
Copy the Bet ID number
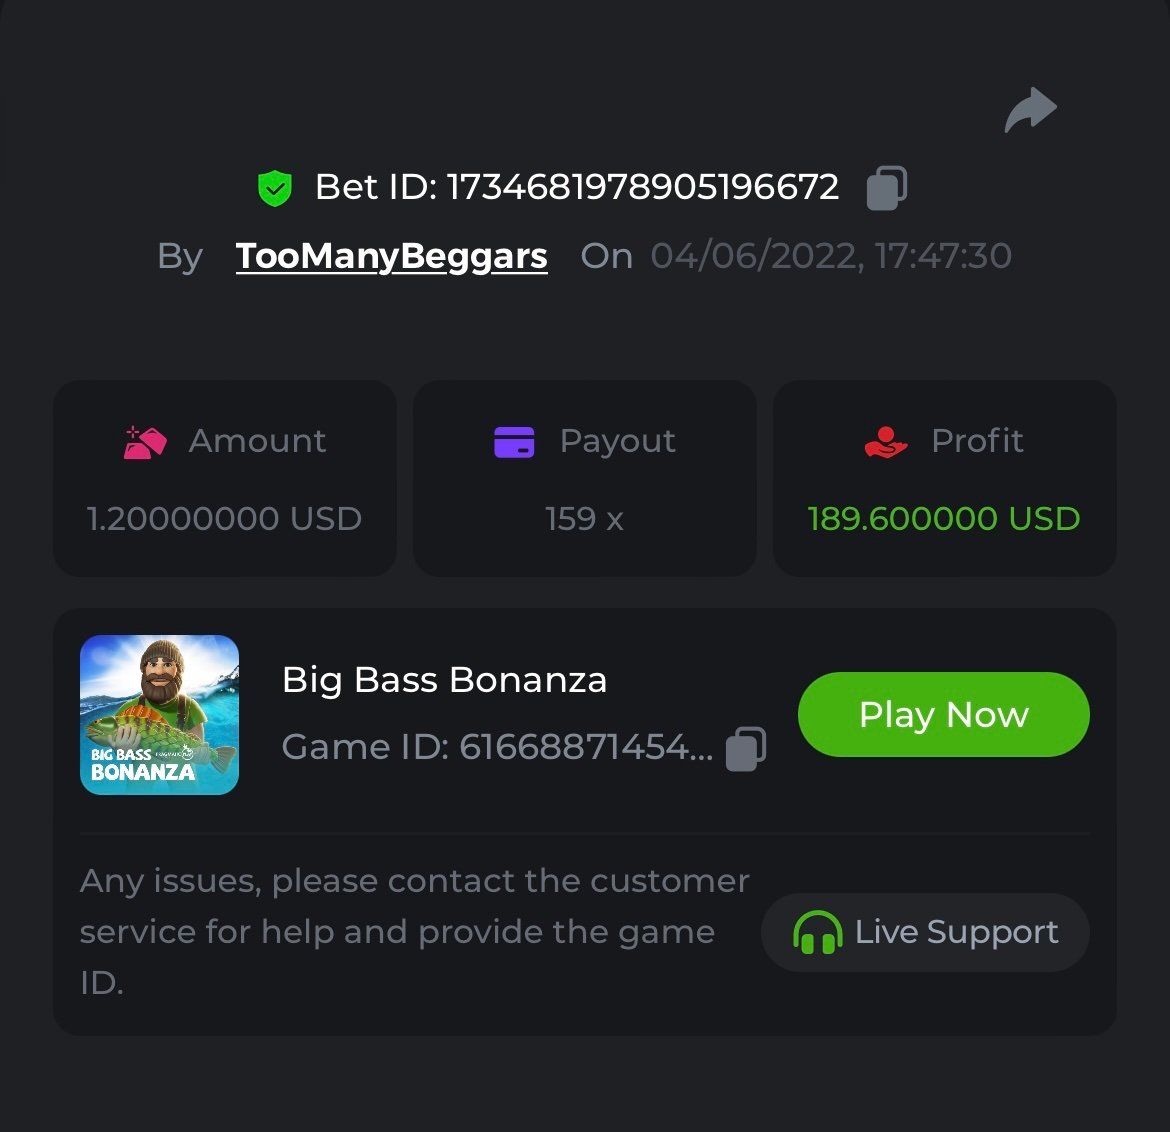tap(886, 188)
